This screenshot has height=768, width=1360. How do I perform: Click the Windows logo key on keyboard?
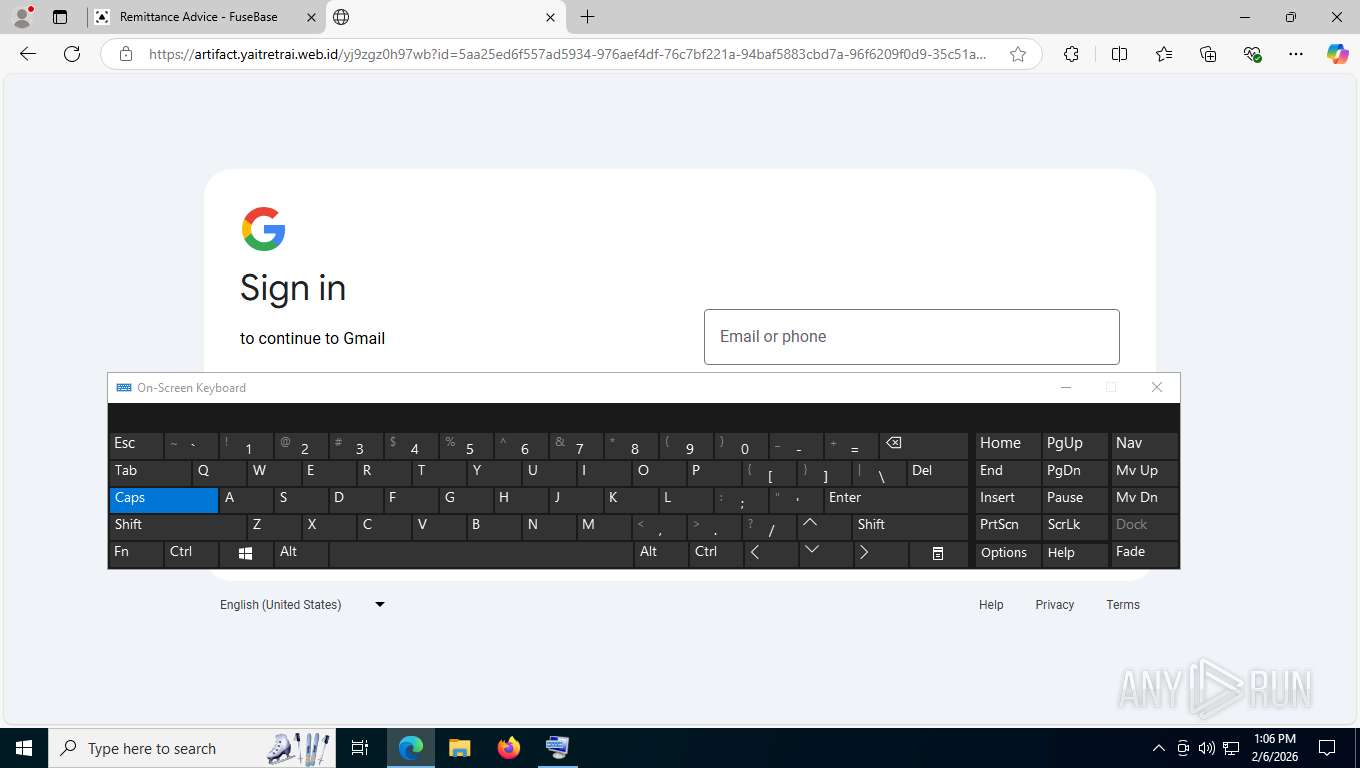246,553
